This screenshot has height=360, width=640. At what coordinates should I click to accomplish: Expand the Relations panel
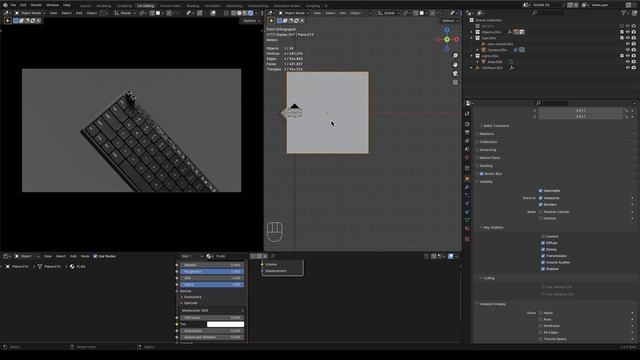pyautogui.click(x=487, y=134)
